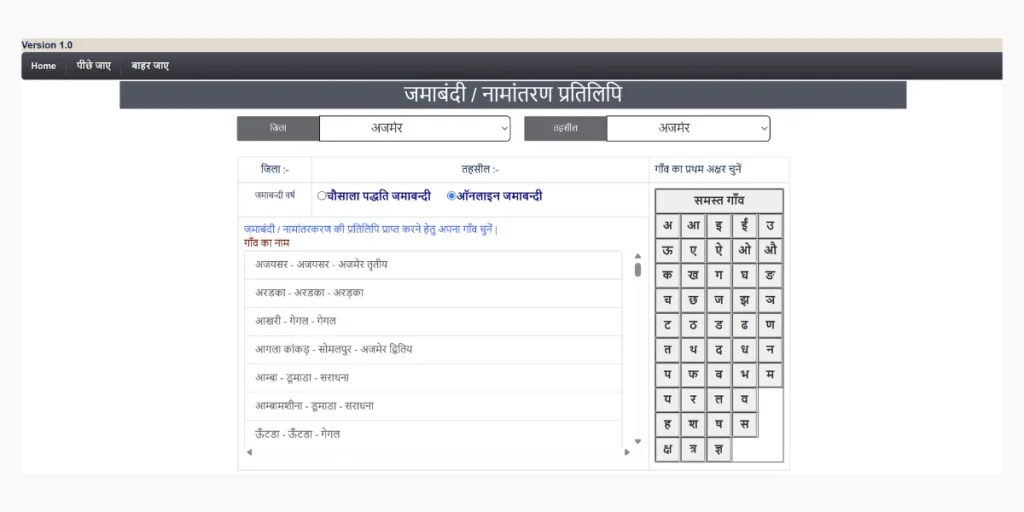
Task: Pick the ट letter key
Action: [x=667, y=325]
